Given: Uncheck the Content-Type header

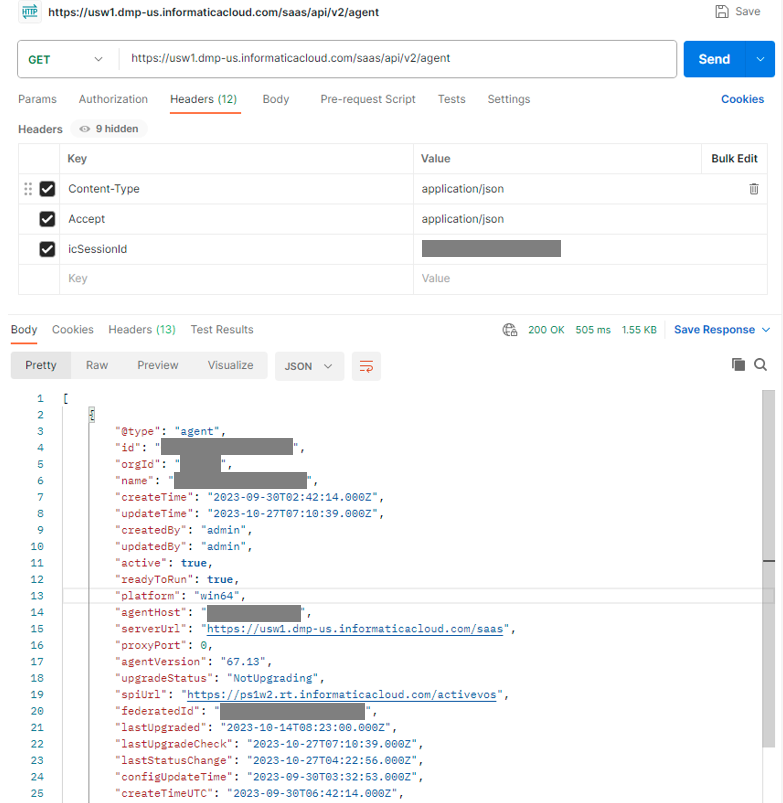Looking at the screenshot, I should pyautogui.click(x=46, y=188).
